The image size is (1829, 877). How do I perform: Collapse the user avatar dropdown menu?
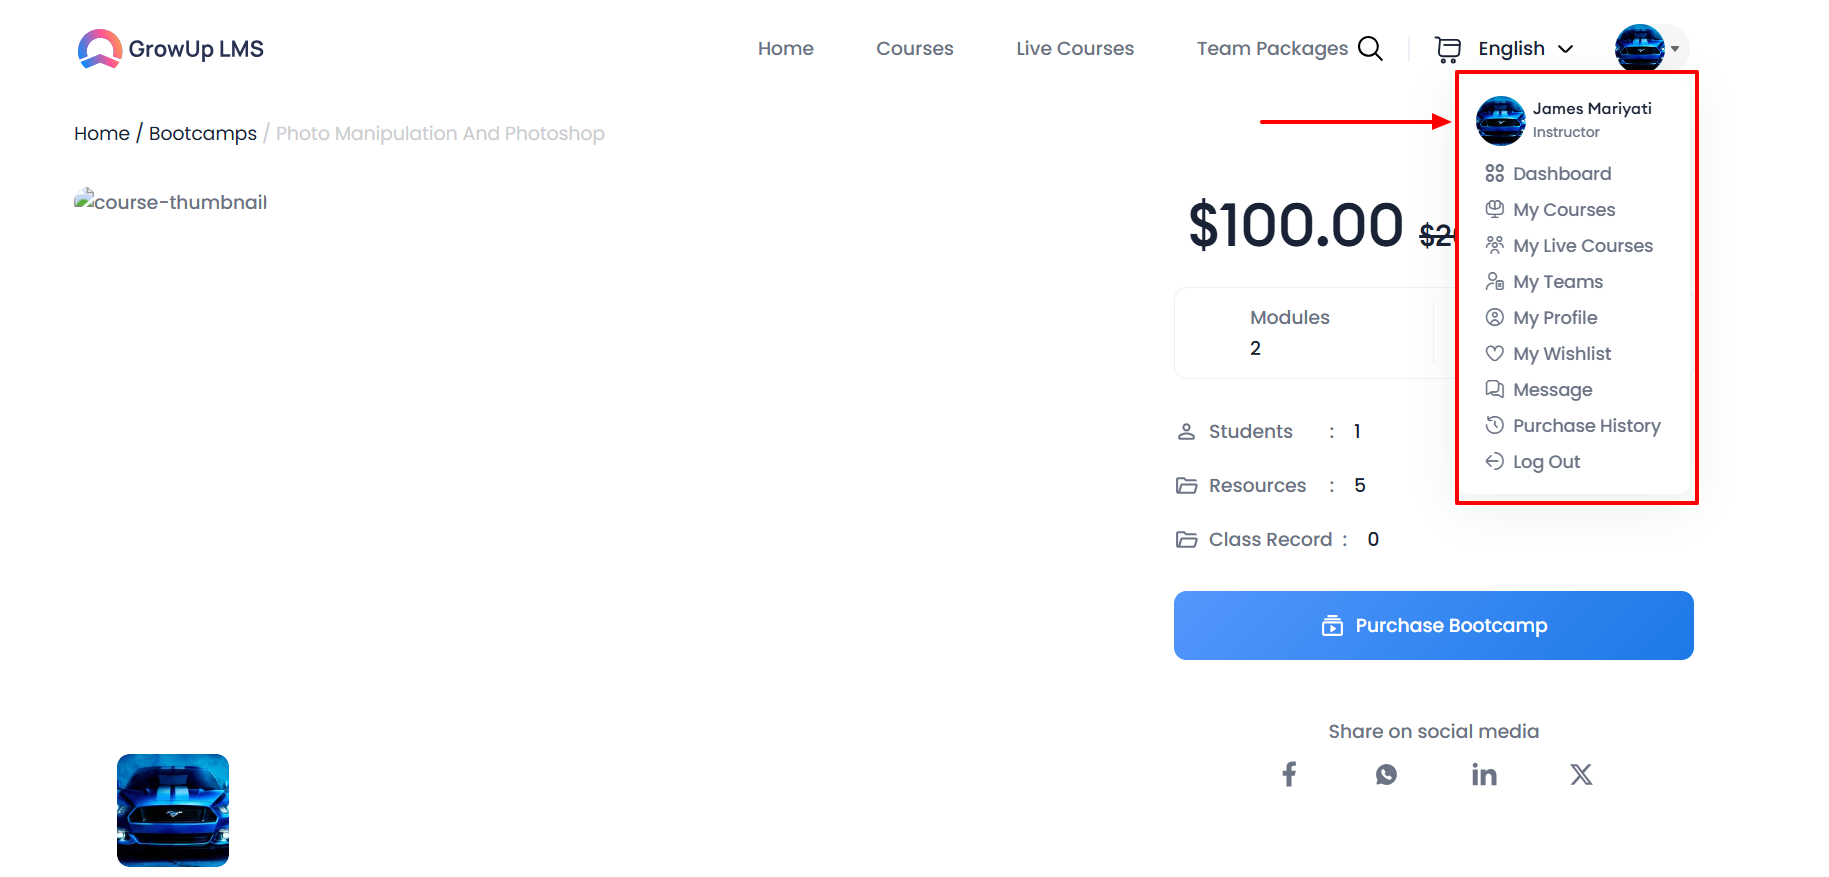(x=1651, y=48)
